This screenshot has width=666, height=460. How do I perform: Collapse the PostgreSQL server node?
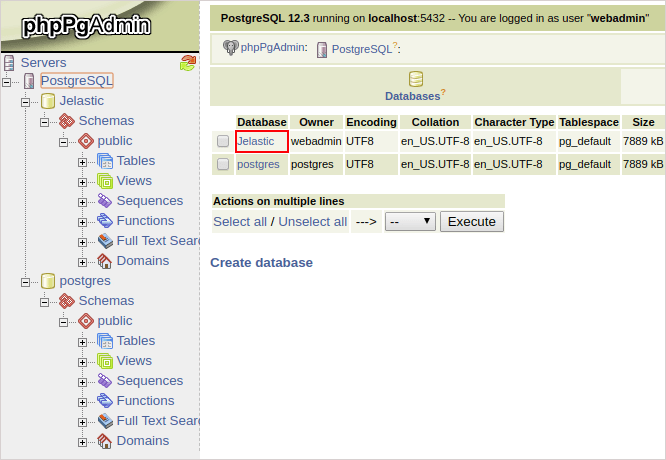(6, 82)
